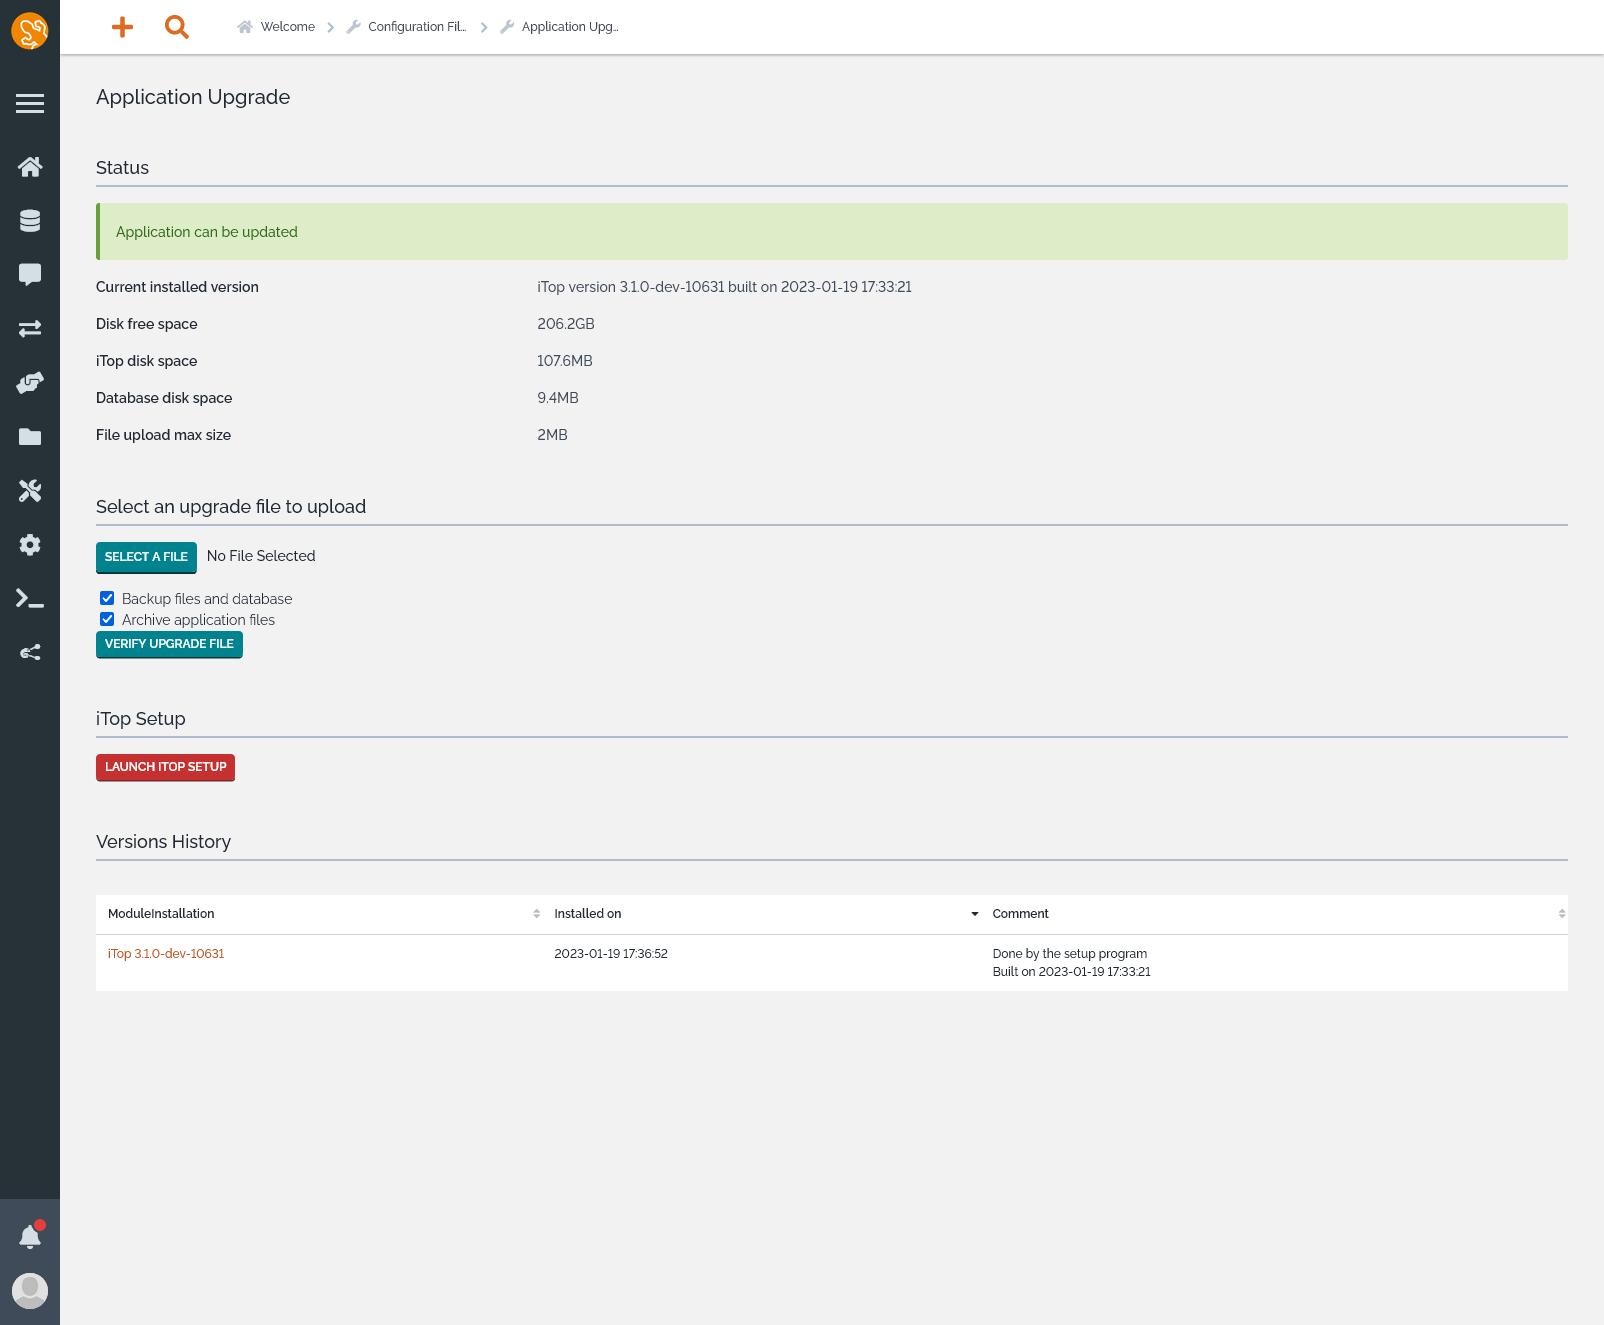Sort by ModuleInstallation column
Viewport: 1604px width, 1325px height.
161,914
